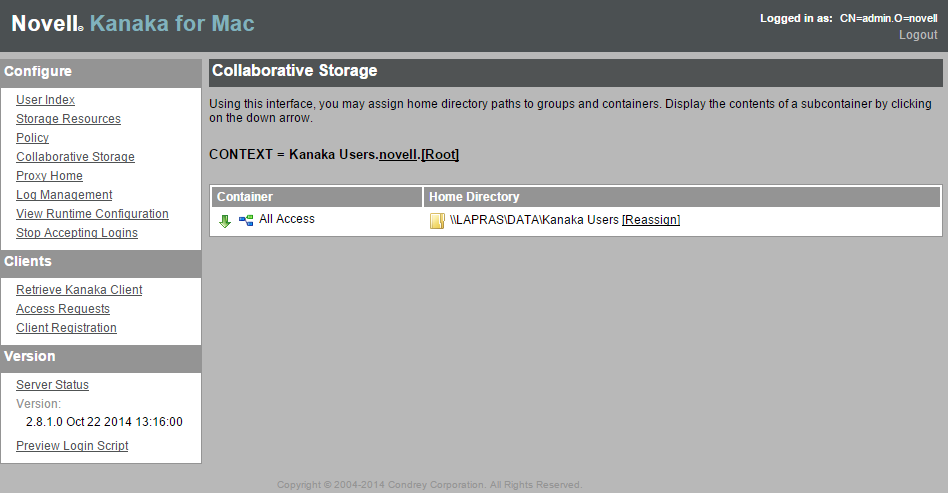Navigate to the [Root] context
Viewport: 948px width, 493px height.
pos(440,155)
